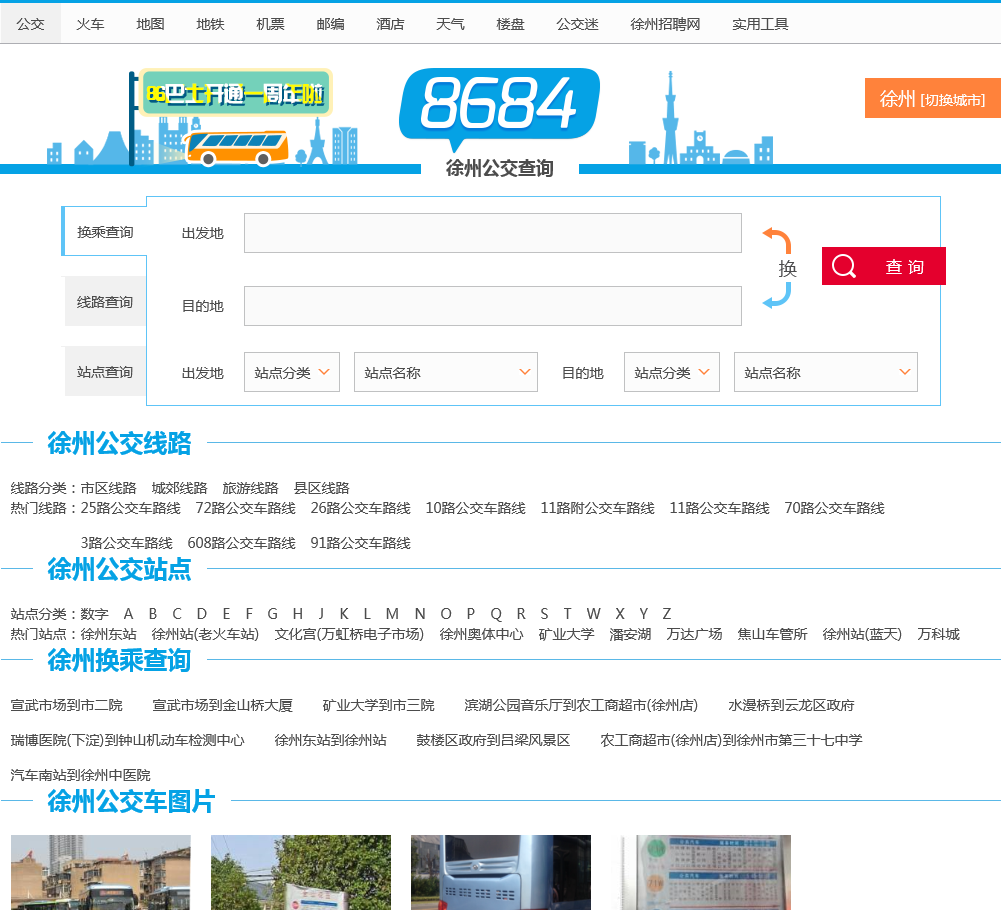Screen dimensions: 1001x910
Task: Open hot station 万科城
Action: tap(938, 635)
